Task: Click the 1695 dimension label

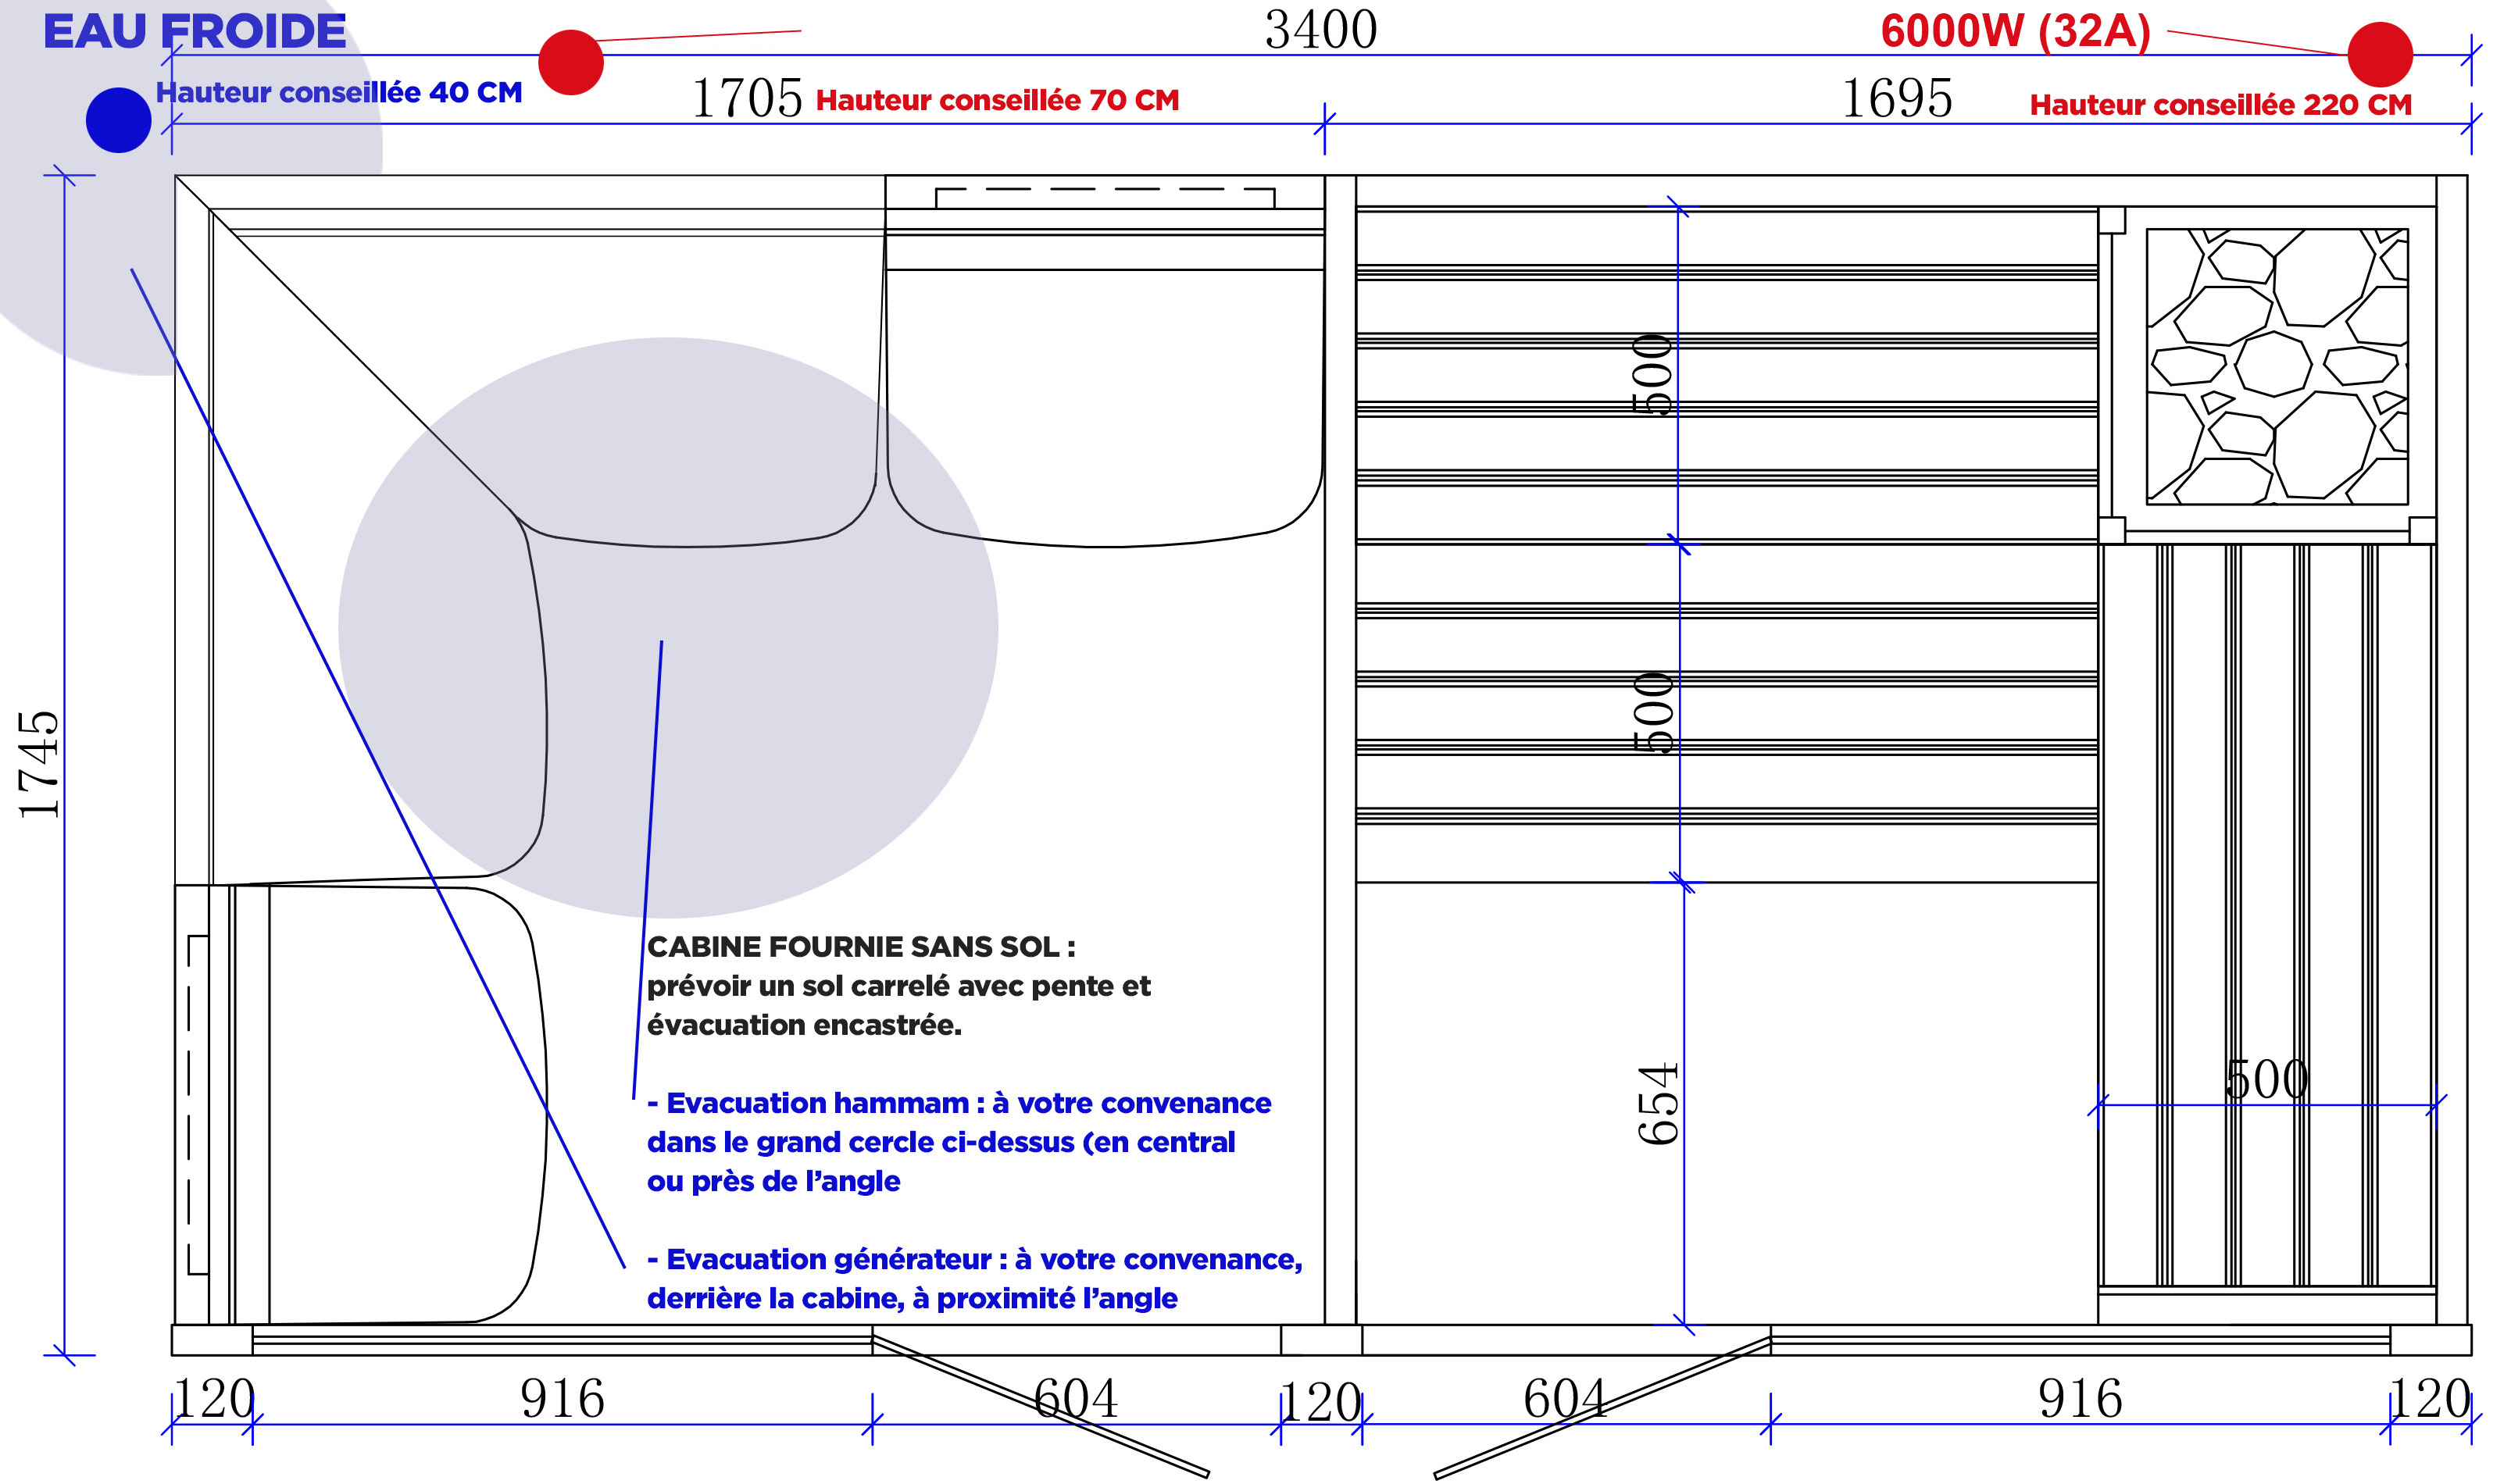Action: (x=1896, y=98)
